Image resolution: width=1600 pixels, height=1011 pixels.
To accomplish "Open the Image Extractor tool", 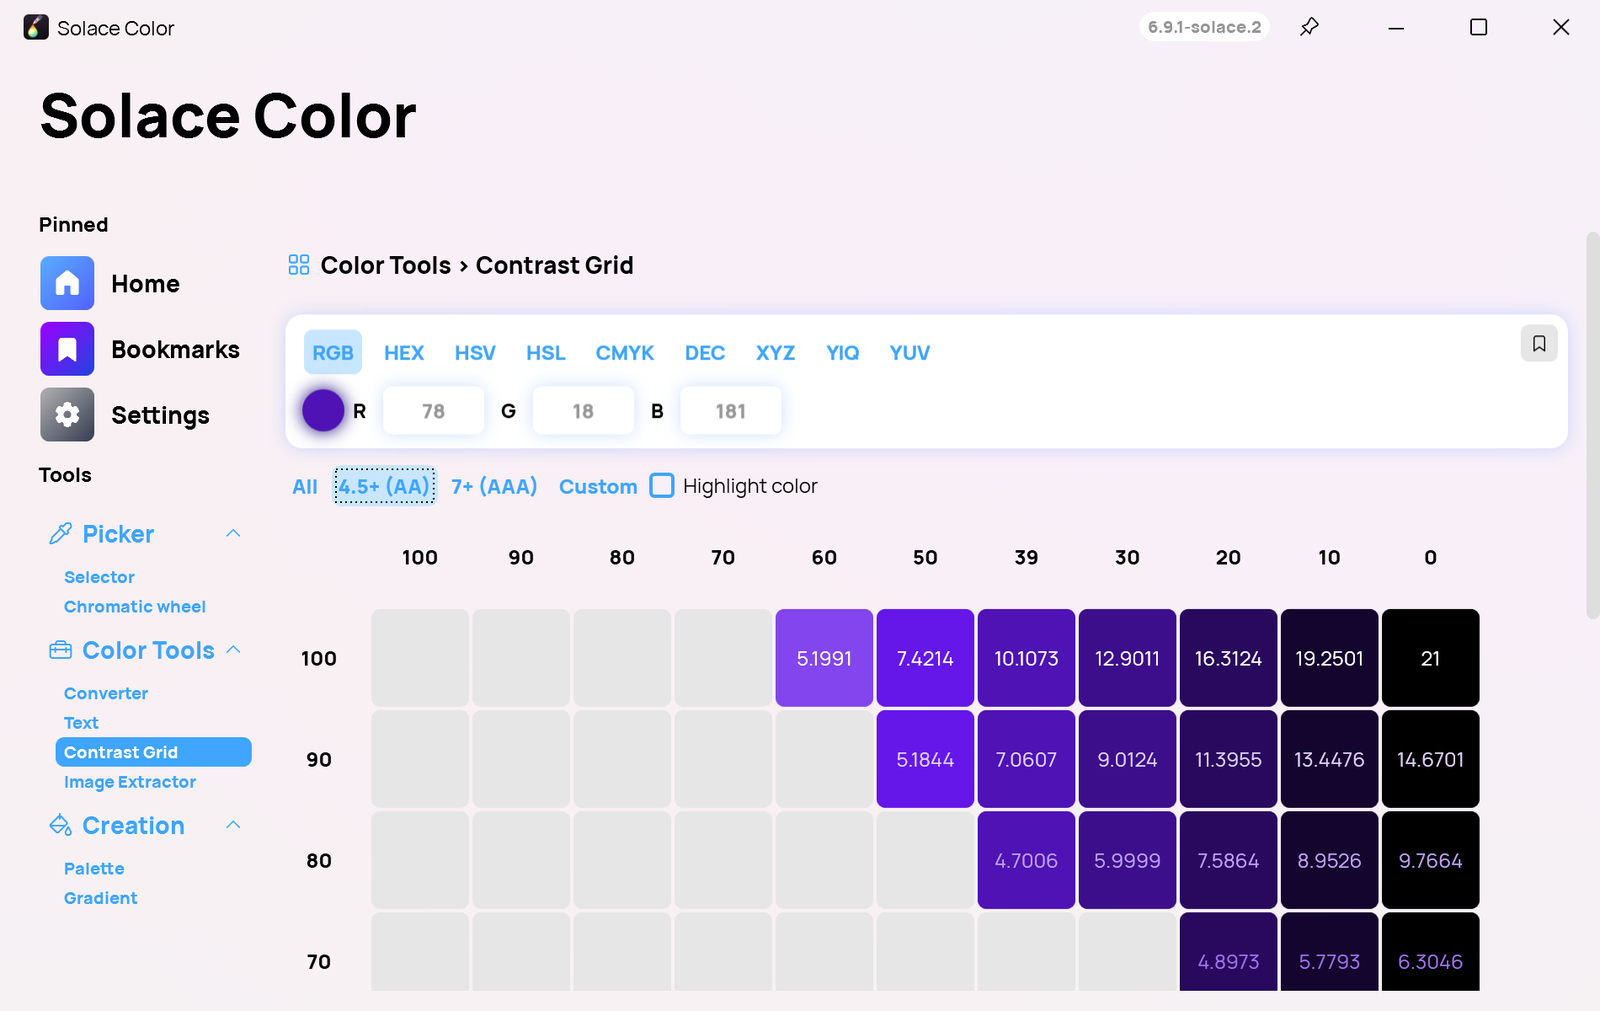I will [x=130, y=782].
